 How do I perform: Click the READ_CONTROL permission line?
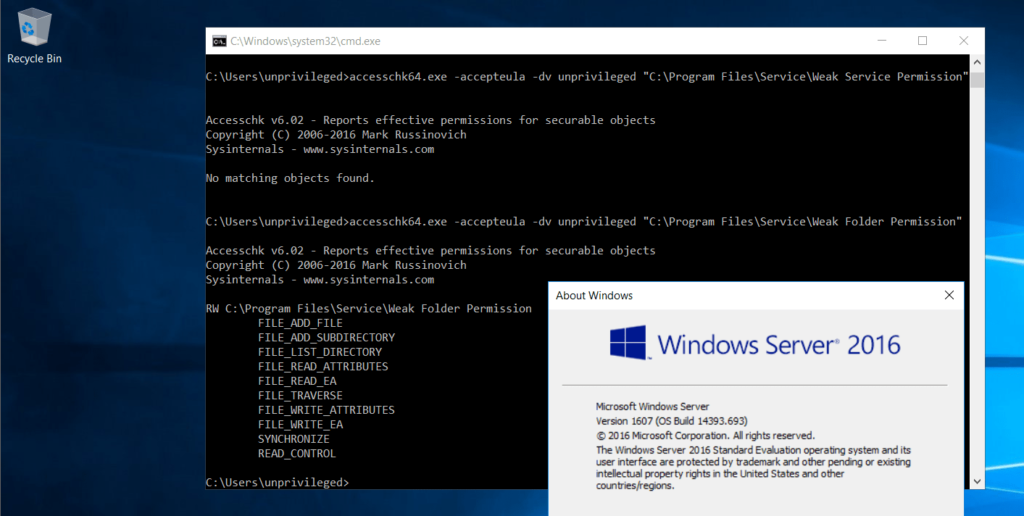(x=297, y=453)
